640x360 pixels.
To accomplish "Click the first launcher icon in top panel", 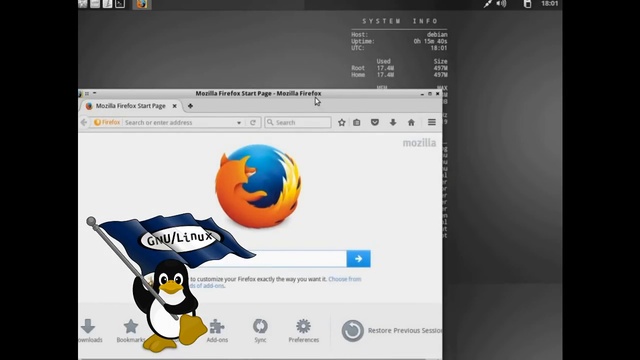I will (x=83, y=4).
